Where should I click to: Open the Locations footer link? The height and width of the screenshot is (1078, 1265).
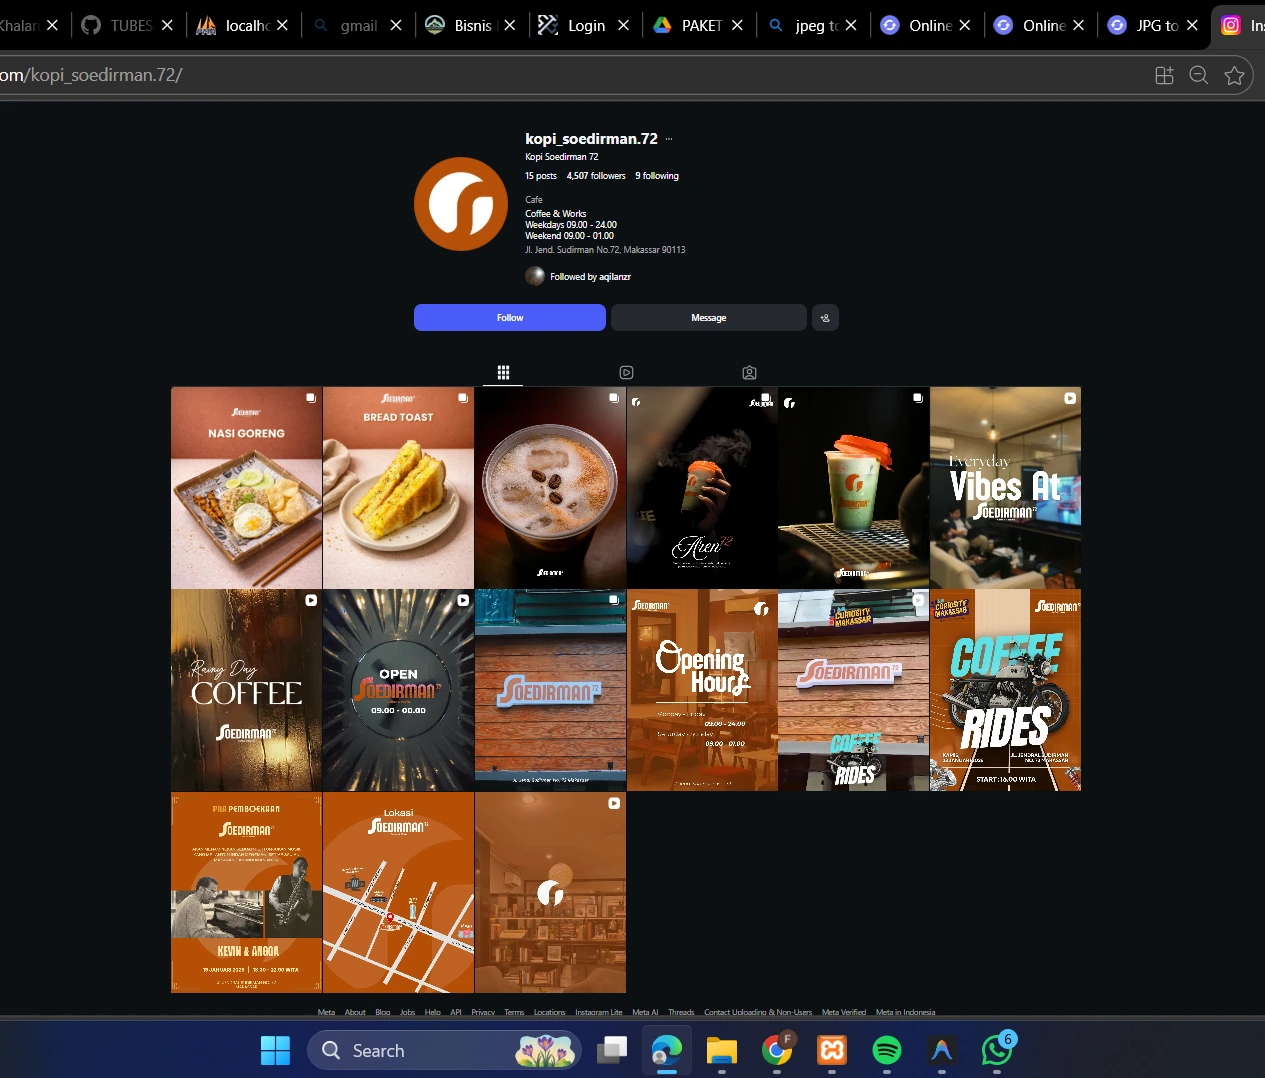point(549,1012)
